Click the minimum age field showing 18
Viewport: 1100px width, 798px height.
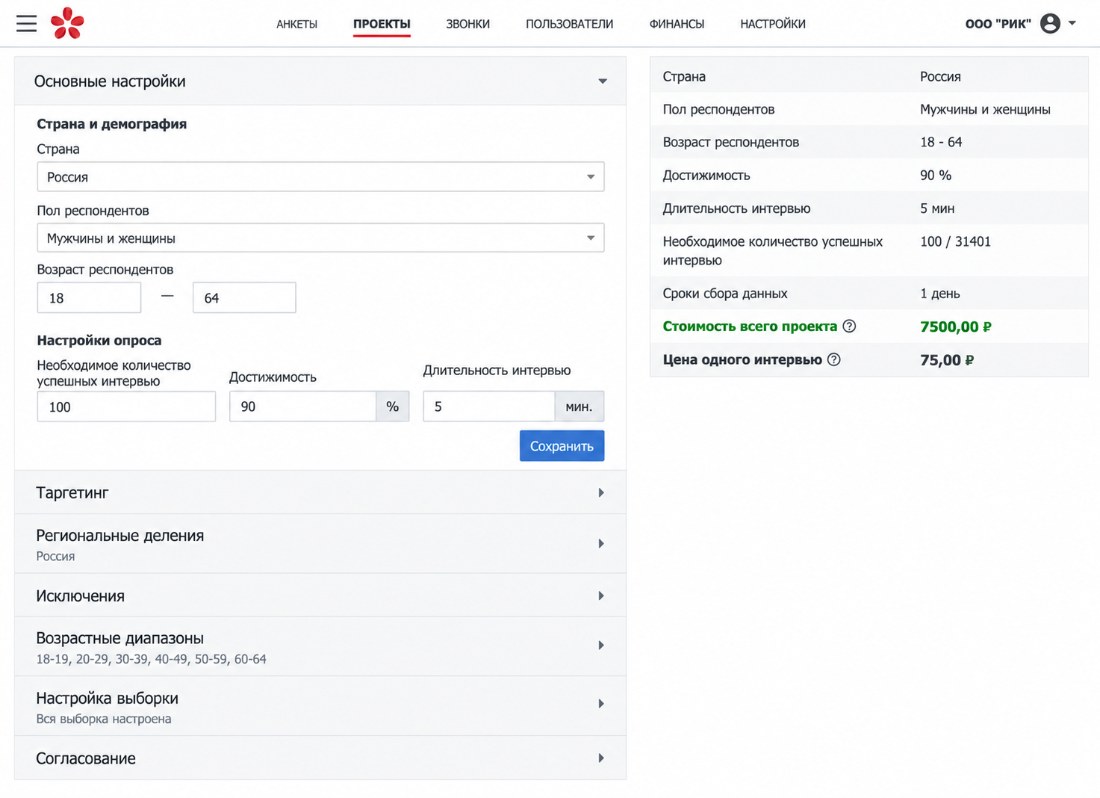pos(89,298)
